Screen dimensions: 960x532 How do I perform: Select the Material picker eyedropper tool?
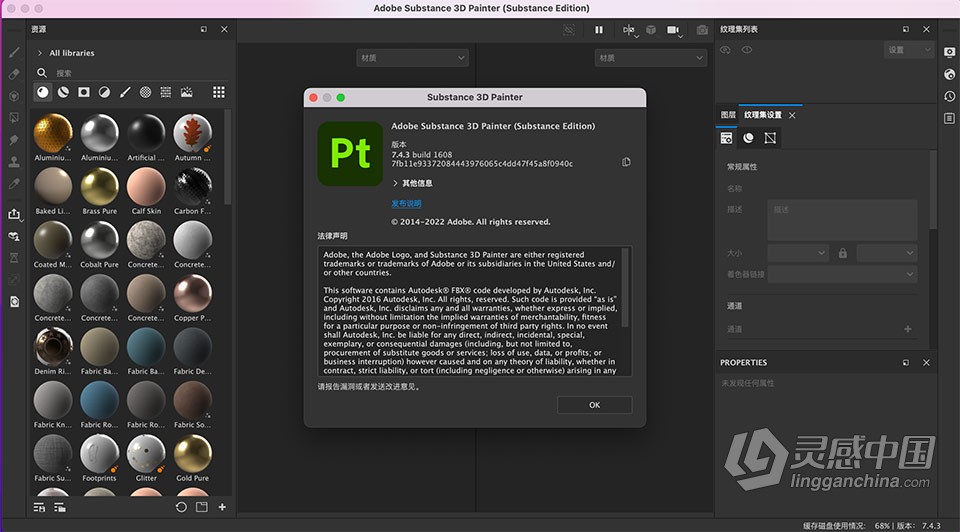point(14,184)
